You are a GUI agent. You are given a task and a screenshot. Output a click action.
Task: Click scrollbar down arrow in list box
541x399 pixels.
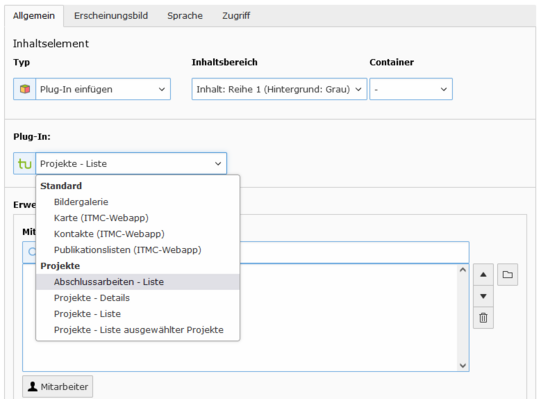(463, 365)
